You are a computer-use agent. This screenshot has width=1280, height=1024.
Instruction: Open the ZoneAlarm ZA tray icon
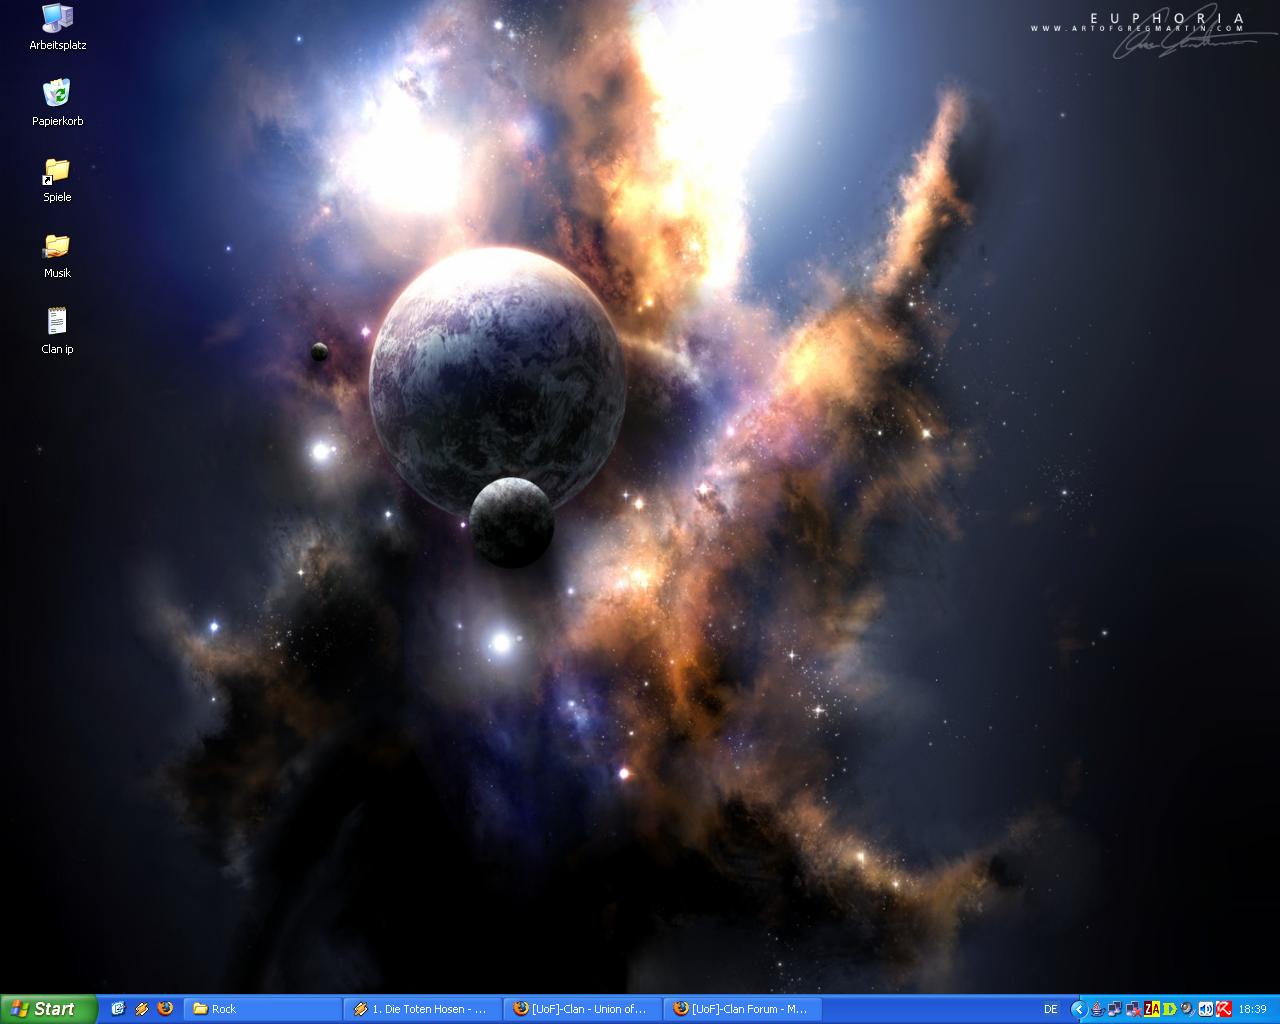coord(1152,1009)
